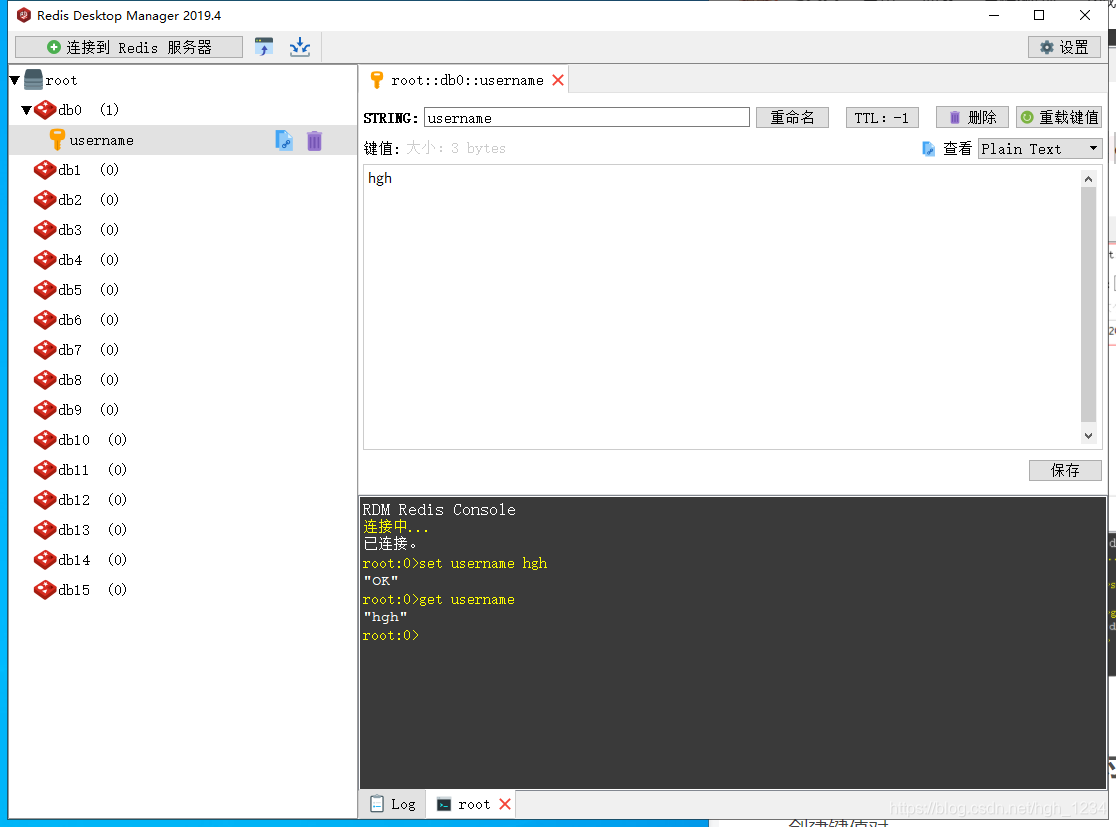Close the root::db0::username tab
This screenshot has height=827, width=1116.
(559, 80)
